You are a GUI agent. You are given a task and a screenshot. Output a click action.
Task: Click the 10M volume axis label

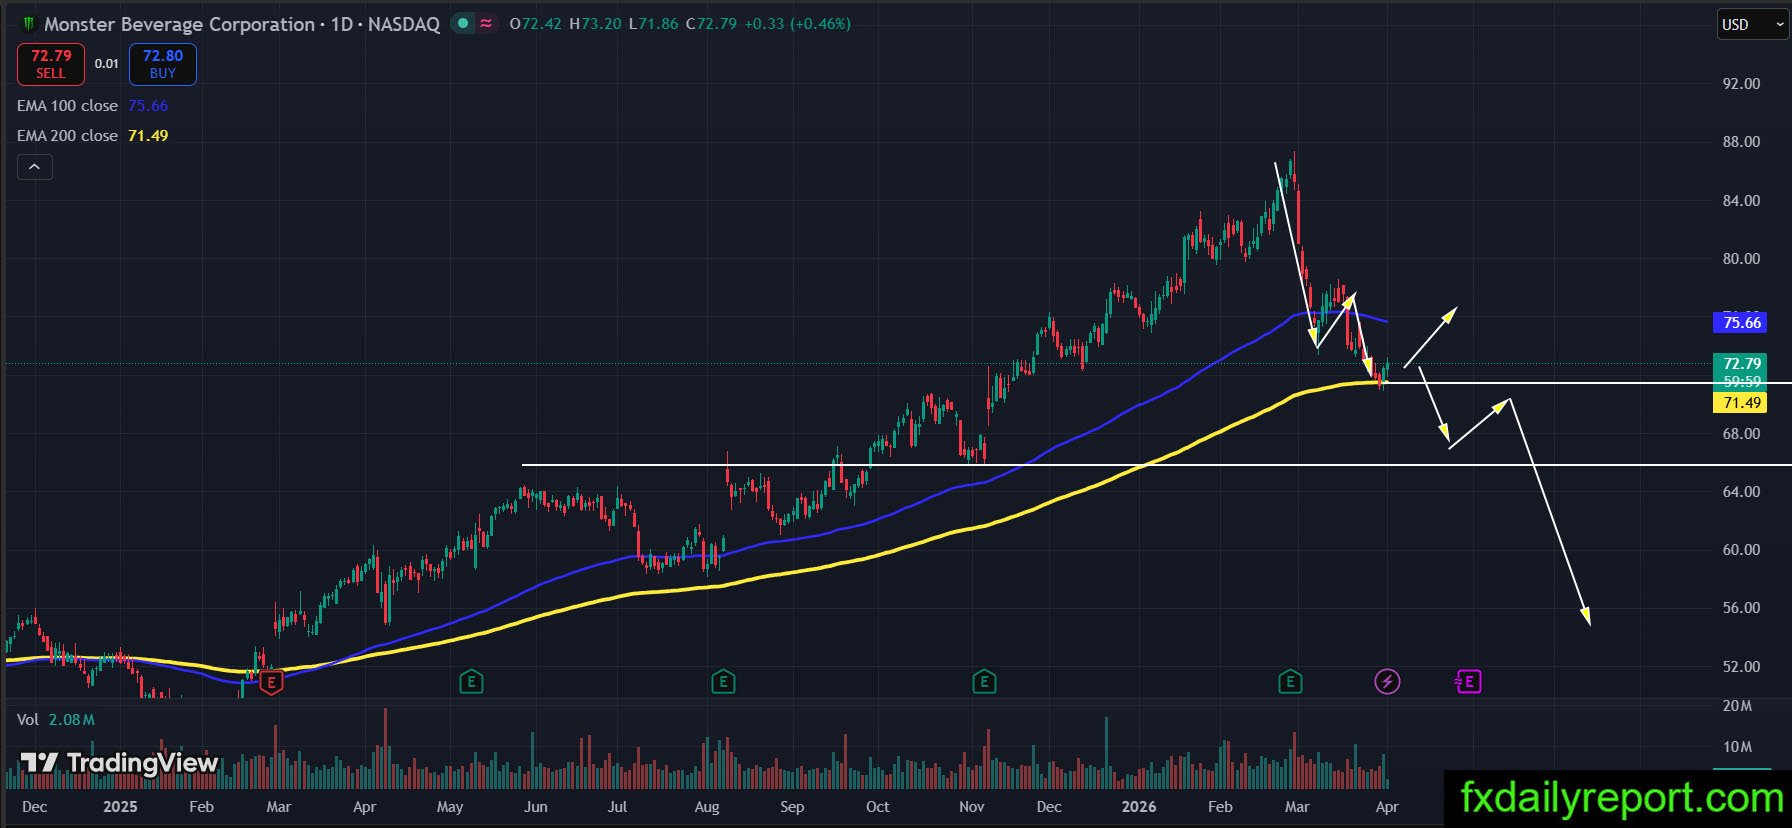pyautogui.click(x=1737, y=747)
